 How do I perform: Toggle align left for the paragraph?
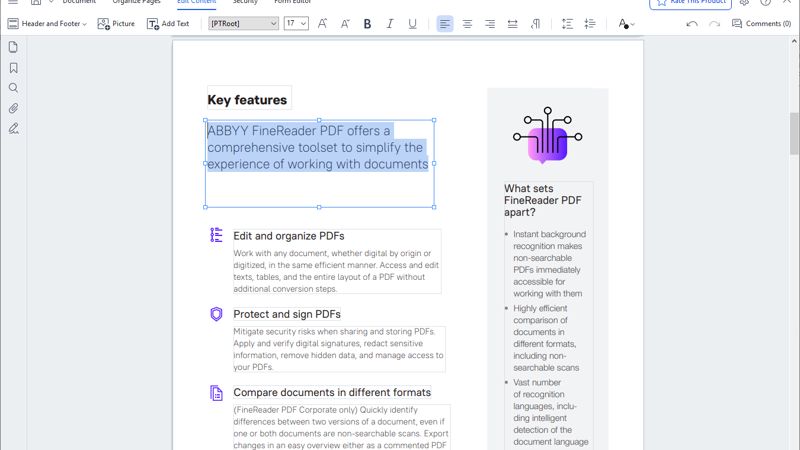pyautogui.click(x=445, y=23)
